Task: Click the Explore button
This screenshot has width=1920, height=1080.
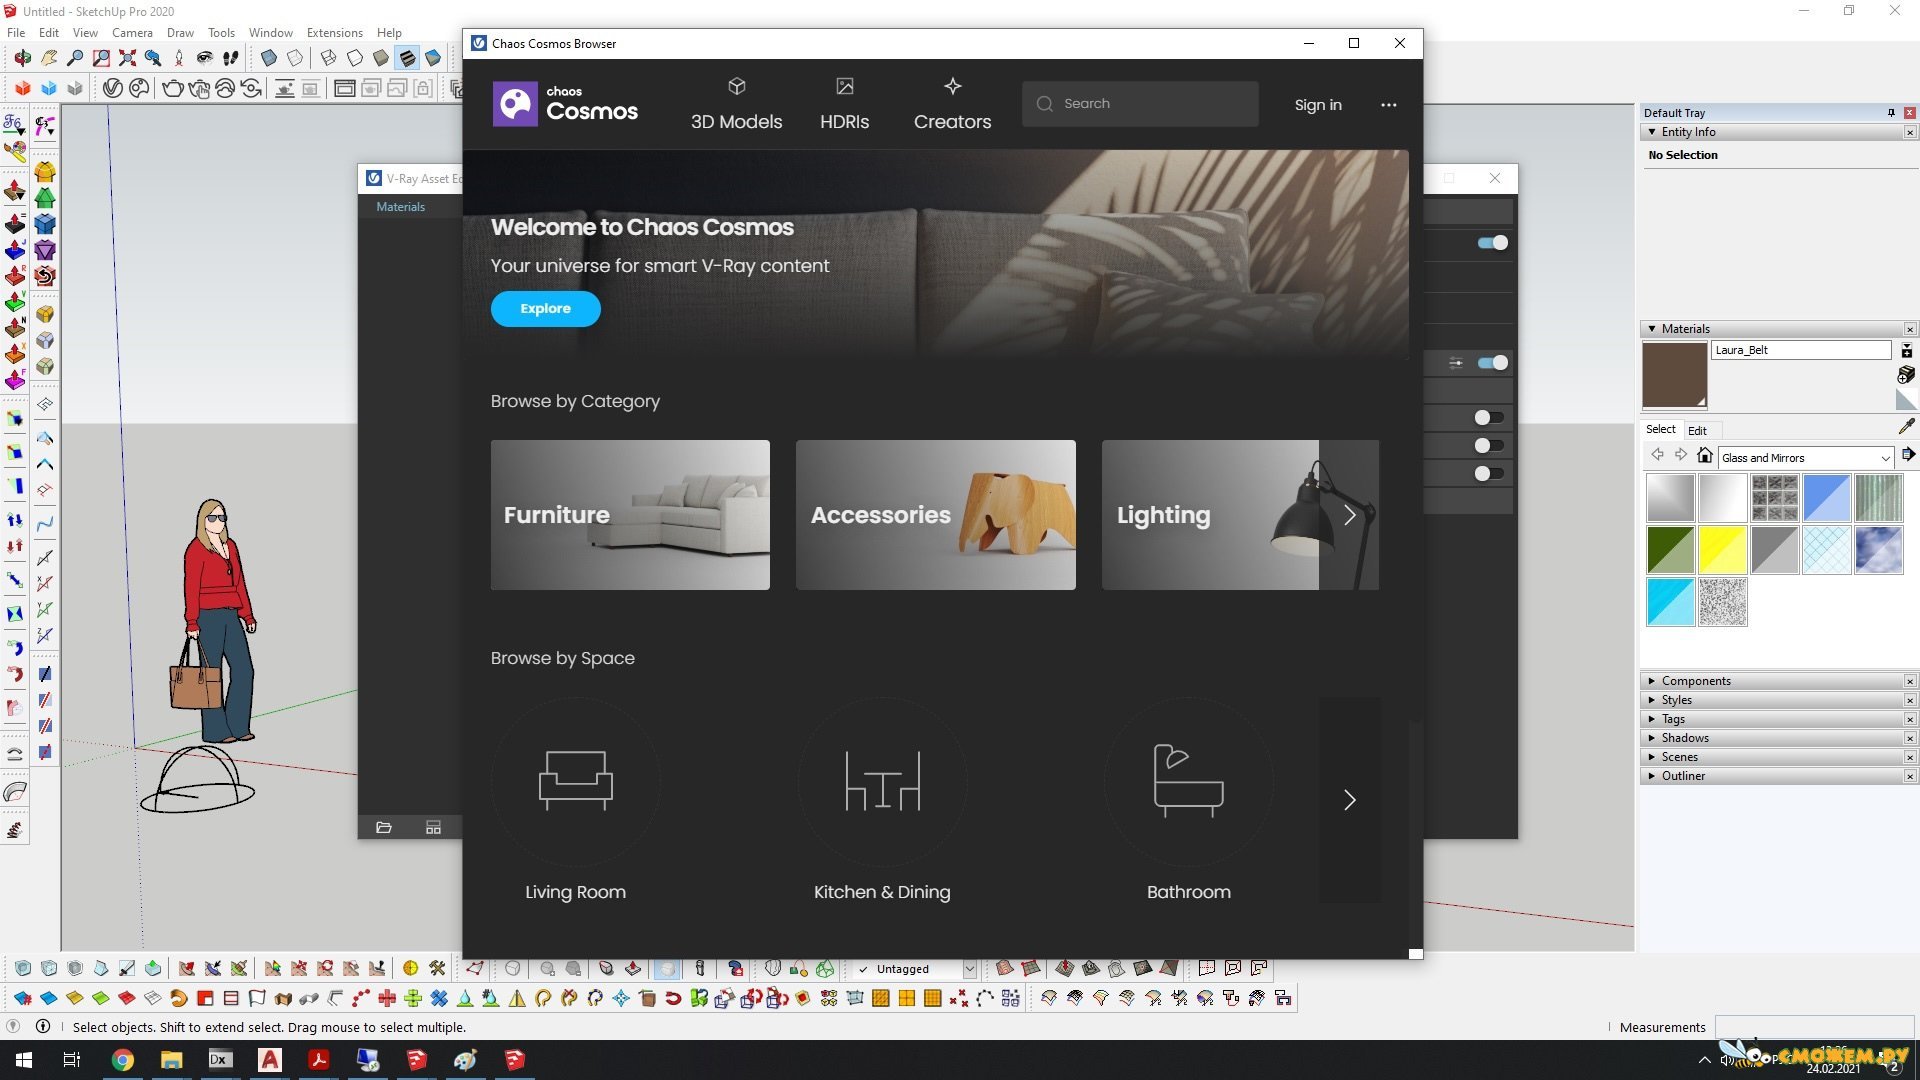Action: 545,309
